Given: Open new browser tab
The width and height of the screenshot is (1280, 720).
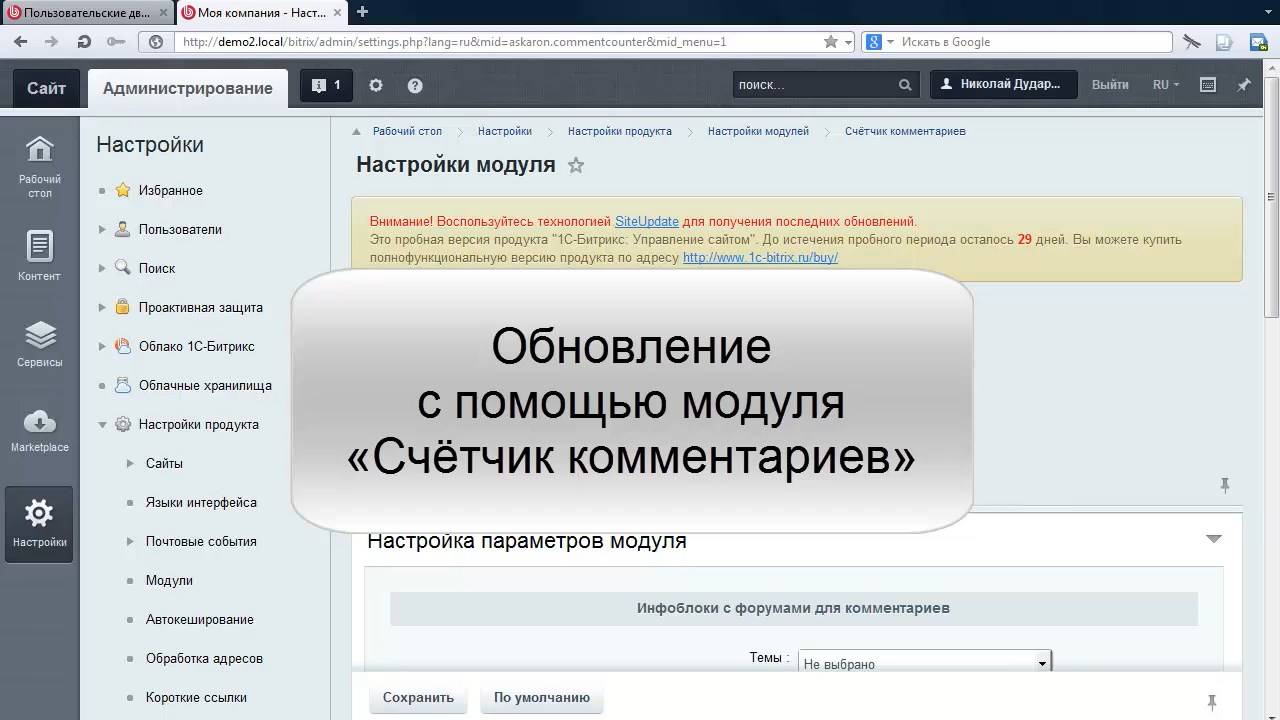Looking at the screenshot, I should pos(362,12).
